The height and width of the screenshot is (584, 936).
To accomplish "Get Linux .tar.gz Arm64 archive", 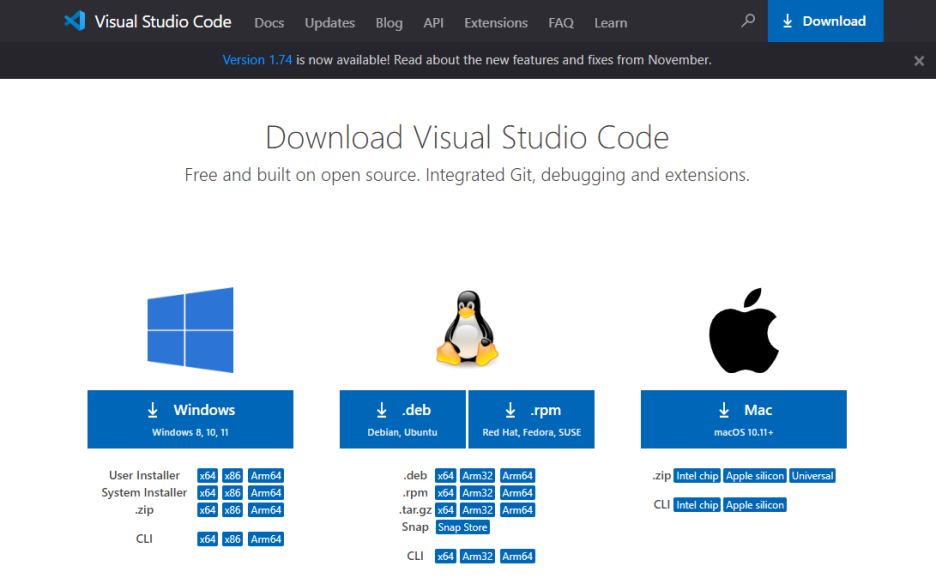I will click(x=518, y=511).
